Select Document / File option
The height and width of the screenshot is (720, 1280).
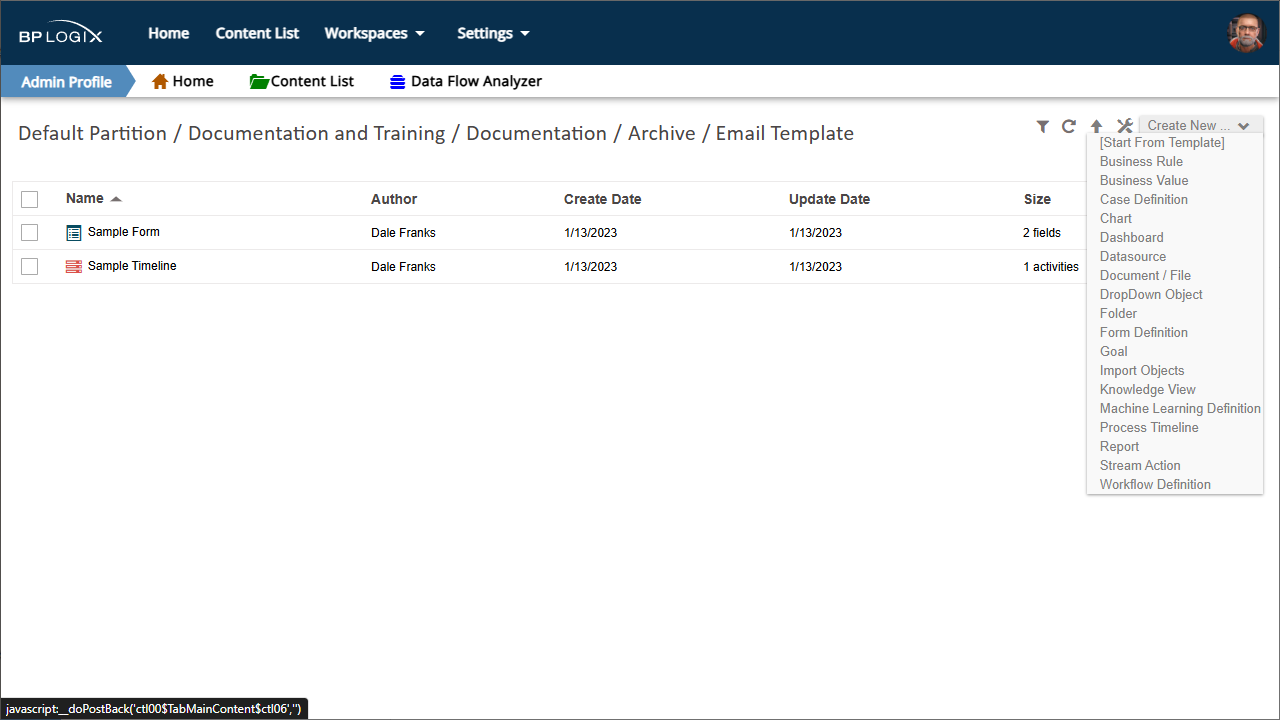click(1145, 276)
